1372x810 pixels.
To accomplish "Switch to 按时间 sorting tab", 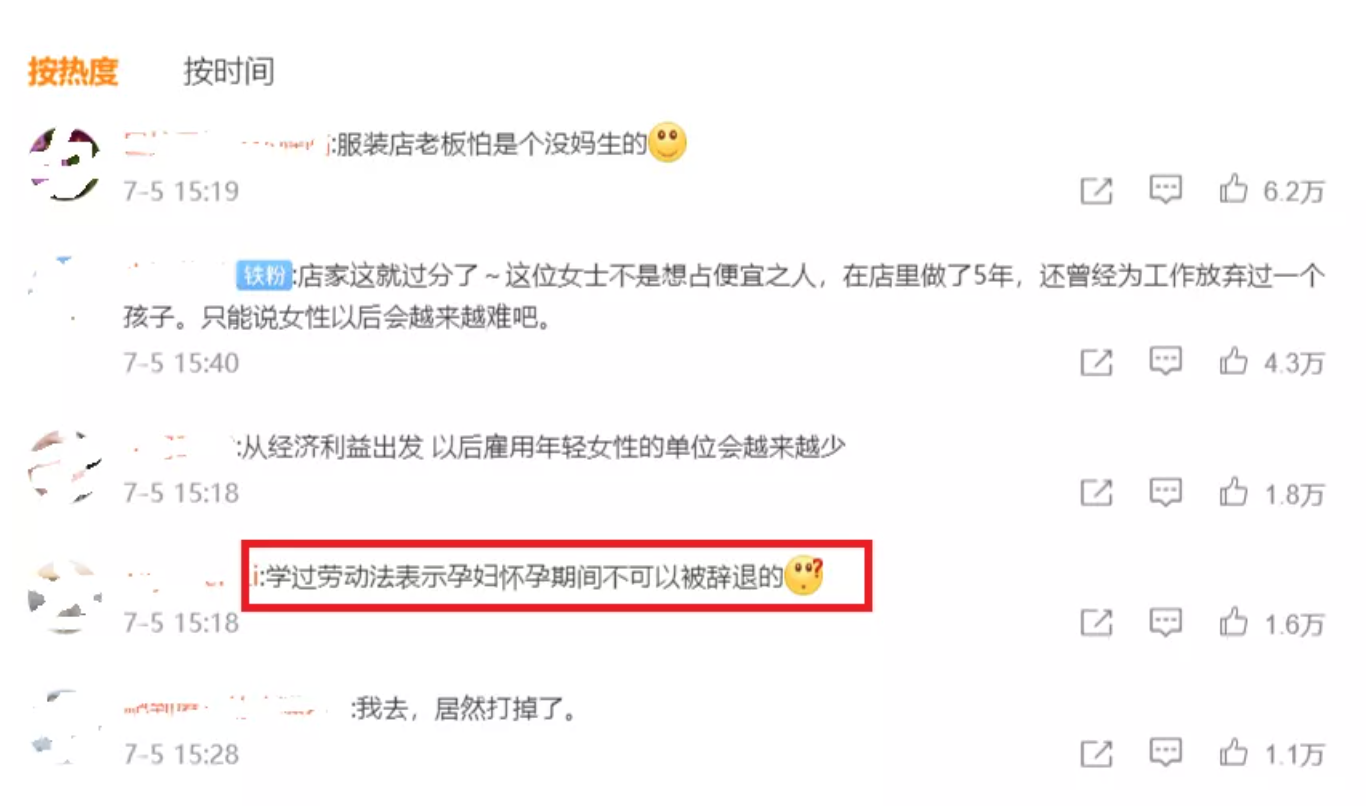I will (x=228, y=72).
